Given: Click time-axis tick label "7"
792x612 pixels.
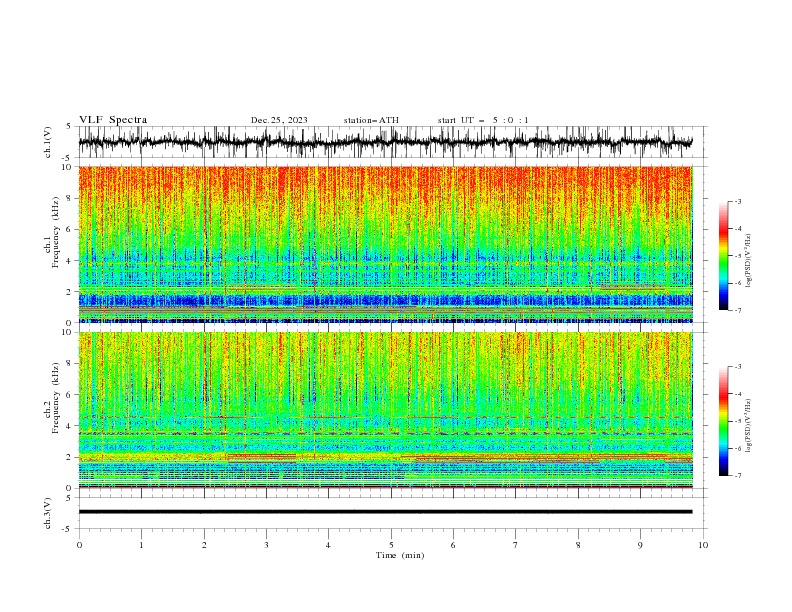Looking at the screenshot, I should [x=515, y=545].
